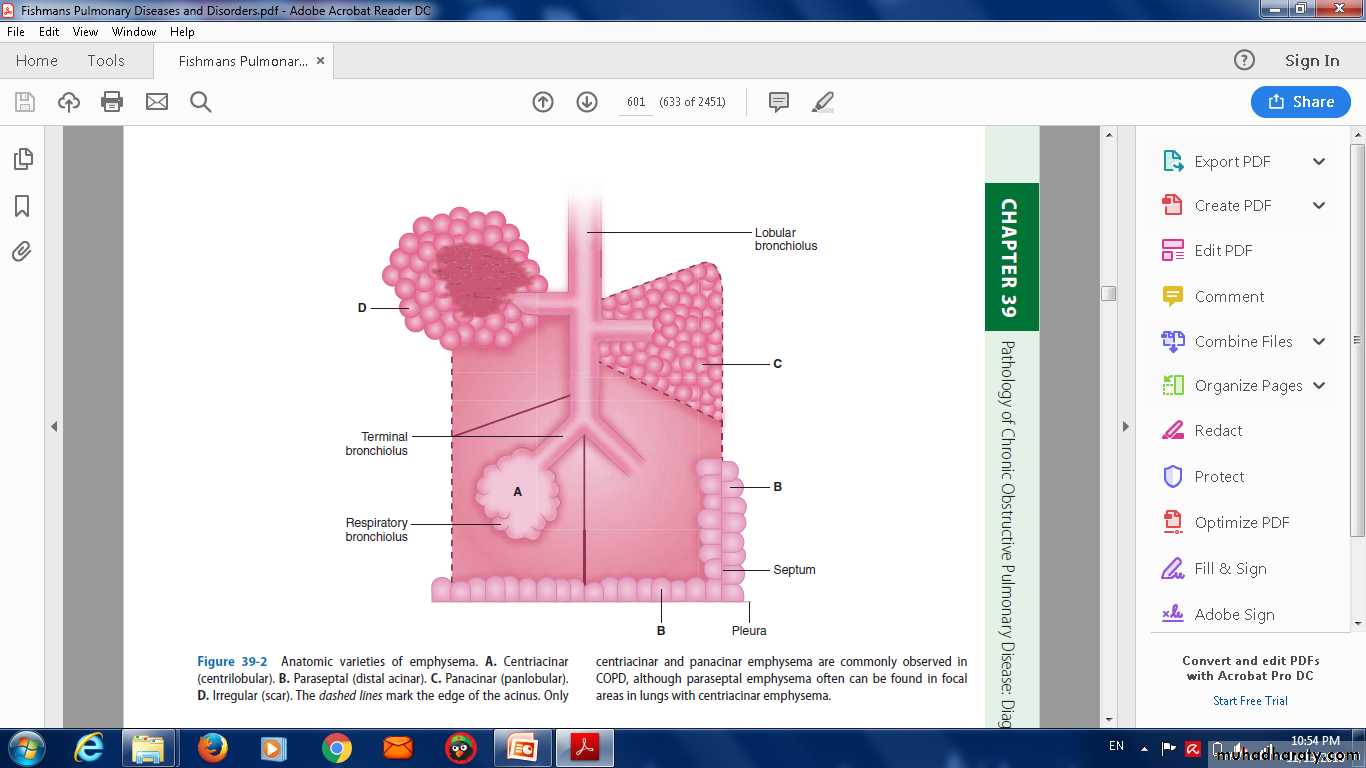Open the search magnifier tool
Screen dimensions: 1366x768
pyautogui.click(x=201, y=102)
